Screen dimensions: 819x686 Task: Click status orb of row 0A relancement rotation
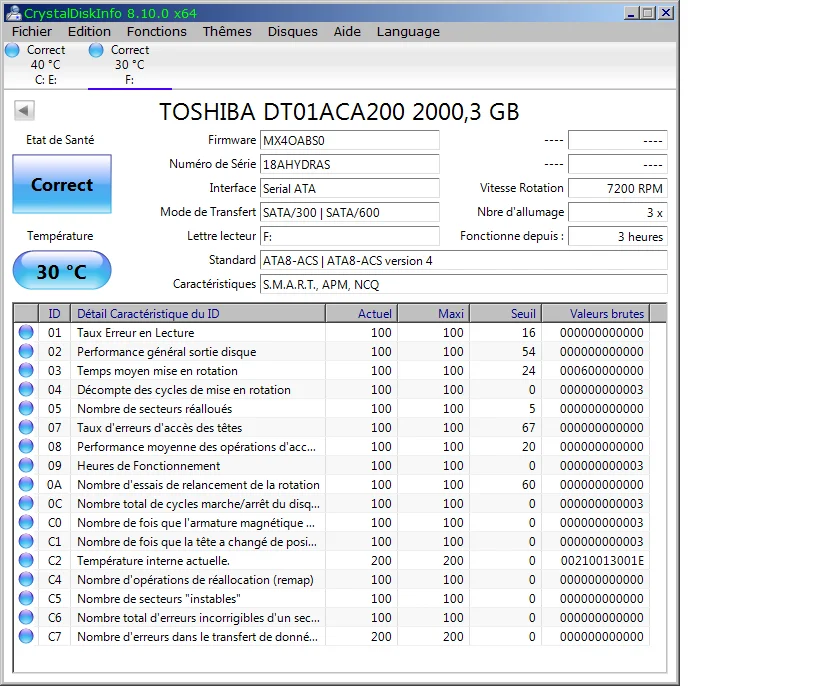[26, 484]
